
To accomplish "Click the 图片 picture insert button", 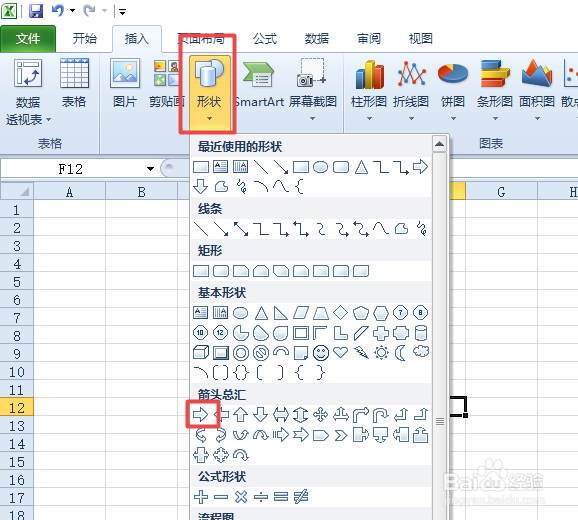I will click(x=125, y=83).
